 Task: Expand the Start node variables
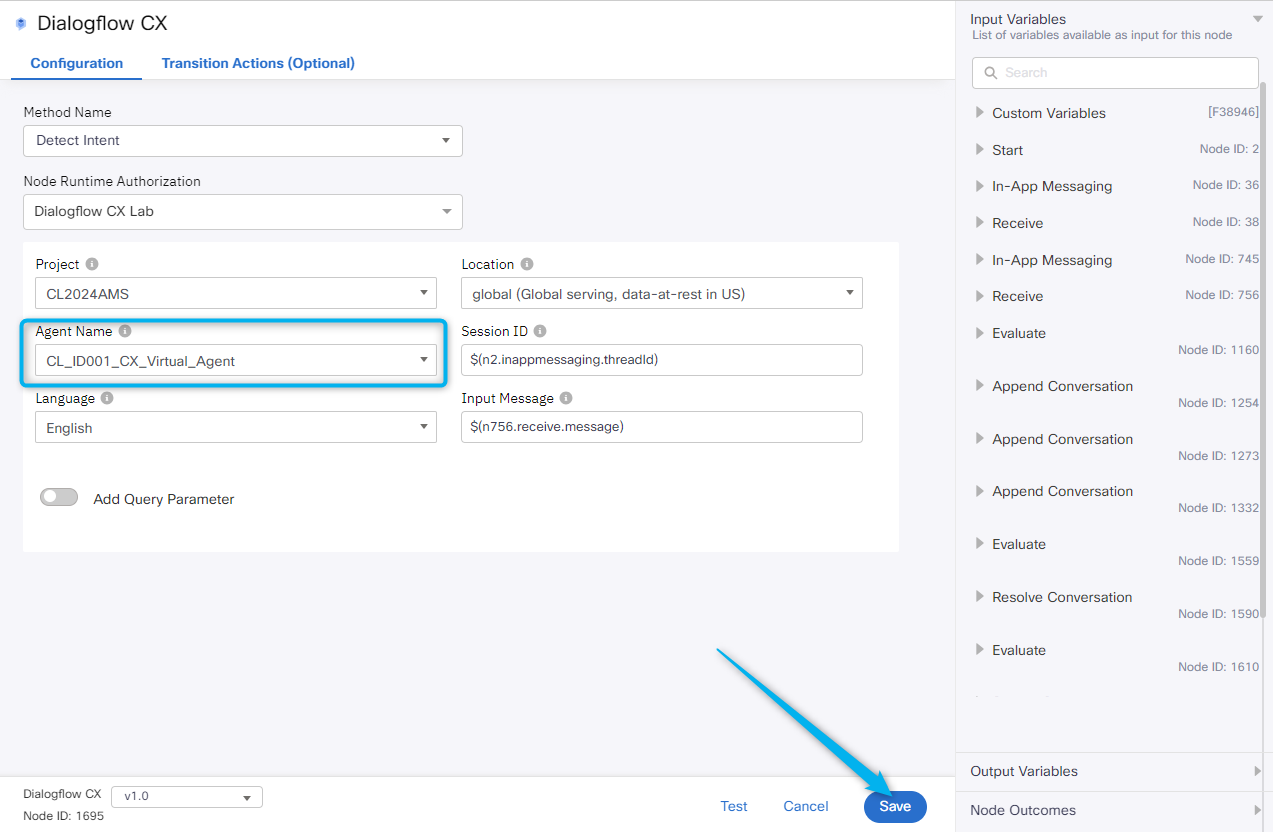[x=980, y=149]
